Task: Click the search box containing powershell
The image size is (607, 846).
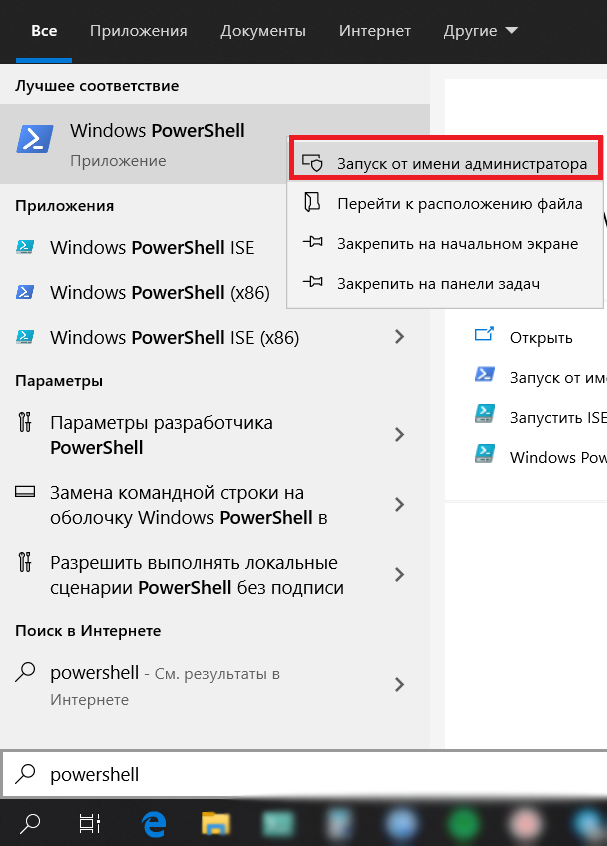Action: pyautogui.click(x=305, y=774)
